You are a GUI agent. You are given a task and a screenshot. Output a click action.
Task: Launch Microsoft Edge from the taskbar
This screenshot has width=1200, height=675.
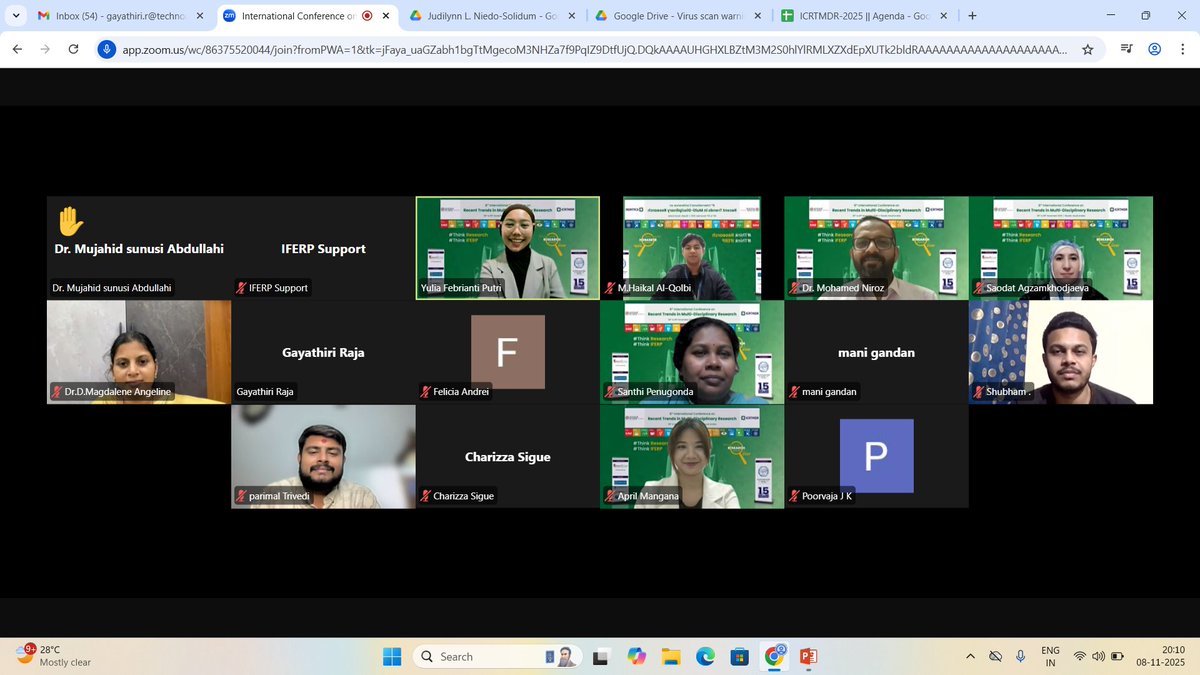pyautogui.click(x=705, y=656)
